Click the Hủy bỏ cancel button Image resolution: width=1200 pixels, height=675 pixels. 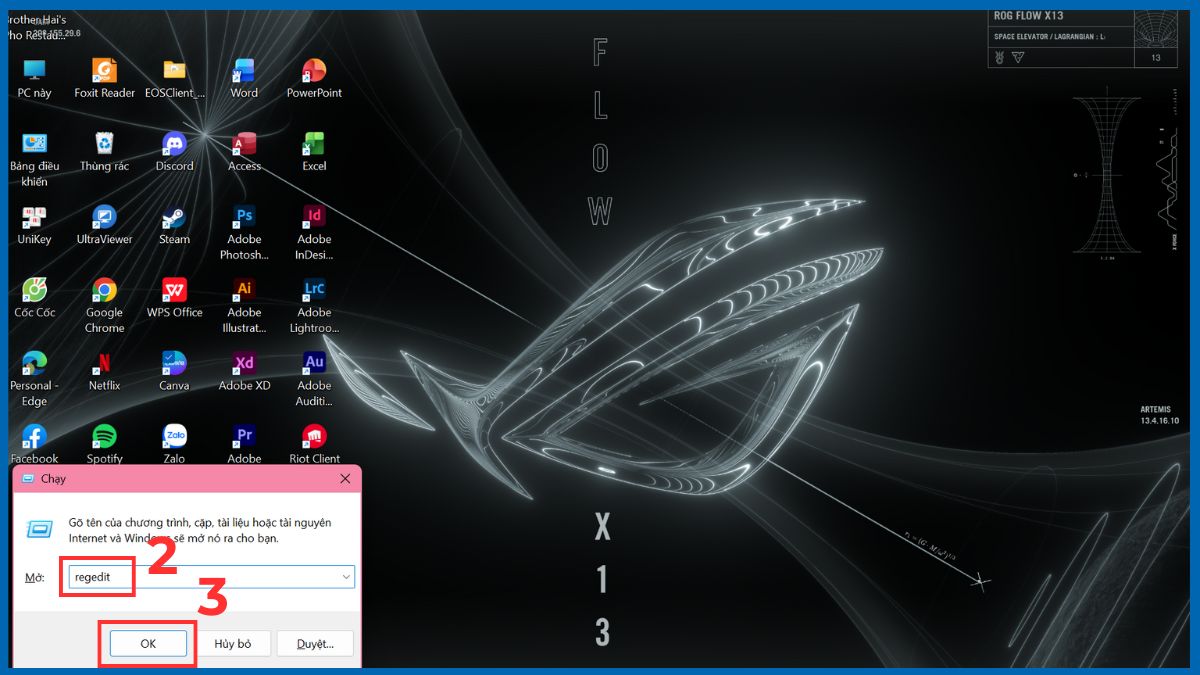pyautogui.click(x=232, y=643)
